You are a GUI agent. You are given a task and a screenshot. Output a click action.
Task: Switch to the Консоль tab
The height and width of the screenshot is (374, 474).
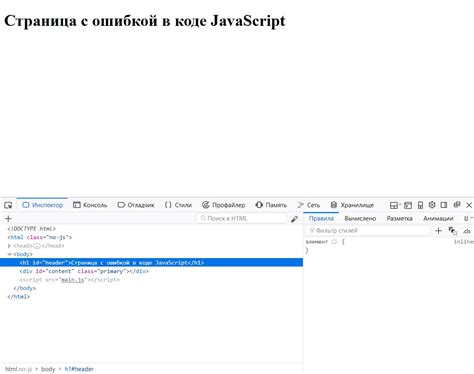tap(90, 205)
